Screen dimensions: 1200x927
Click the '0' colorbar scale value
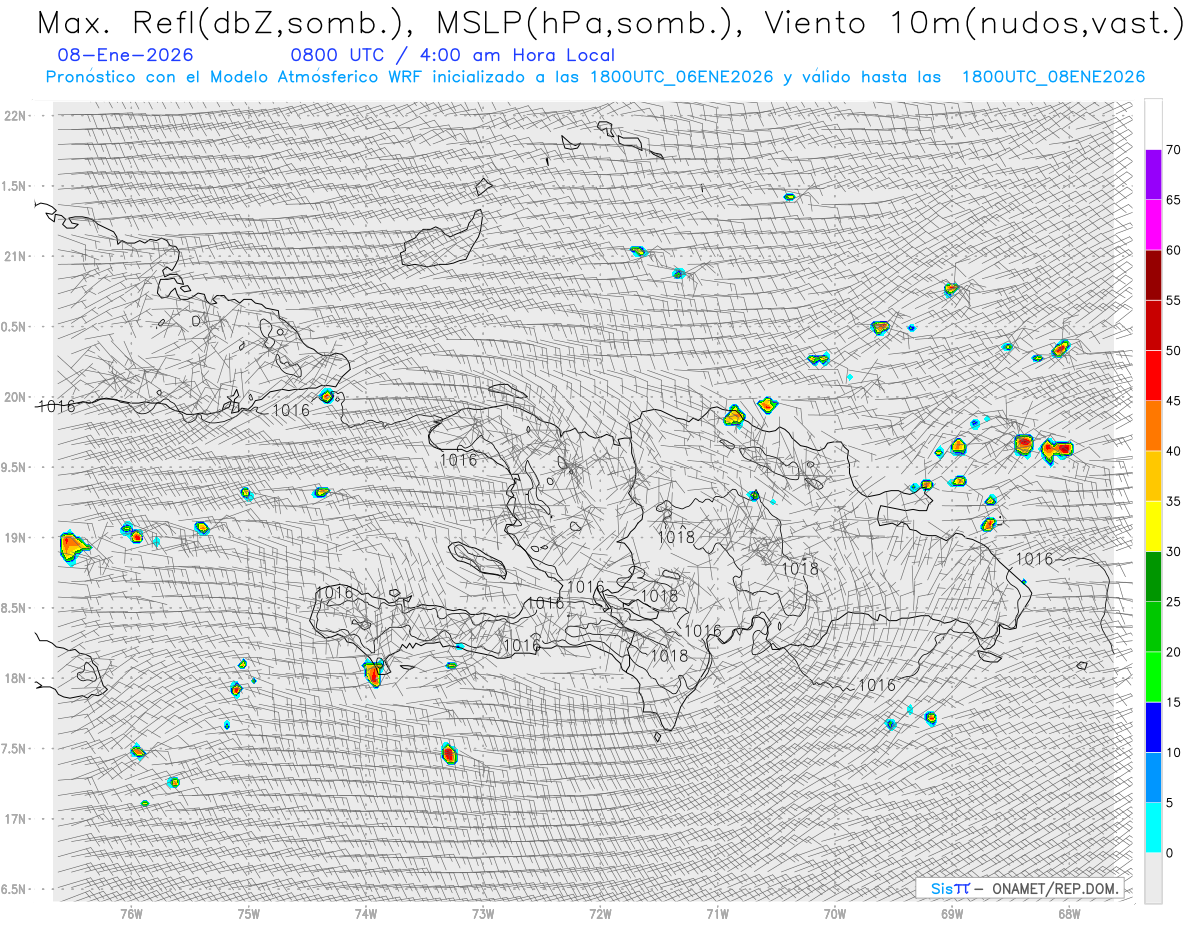click(x=1169, y=853)
